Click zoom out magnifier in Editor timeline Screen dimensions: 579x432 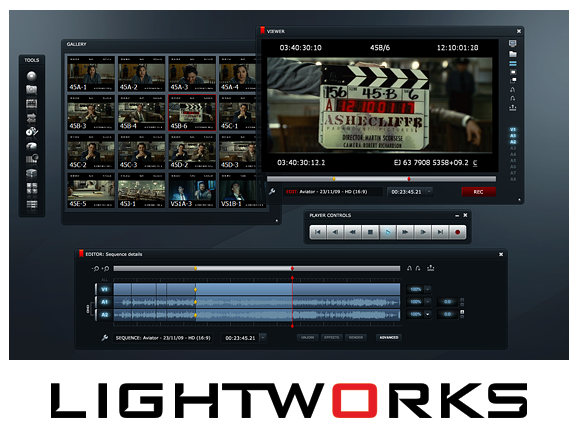coord(95,268)
